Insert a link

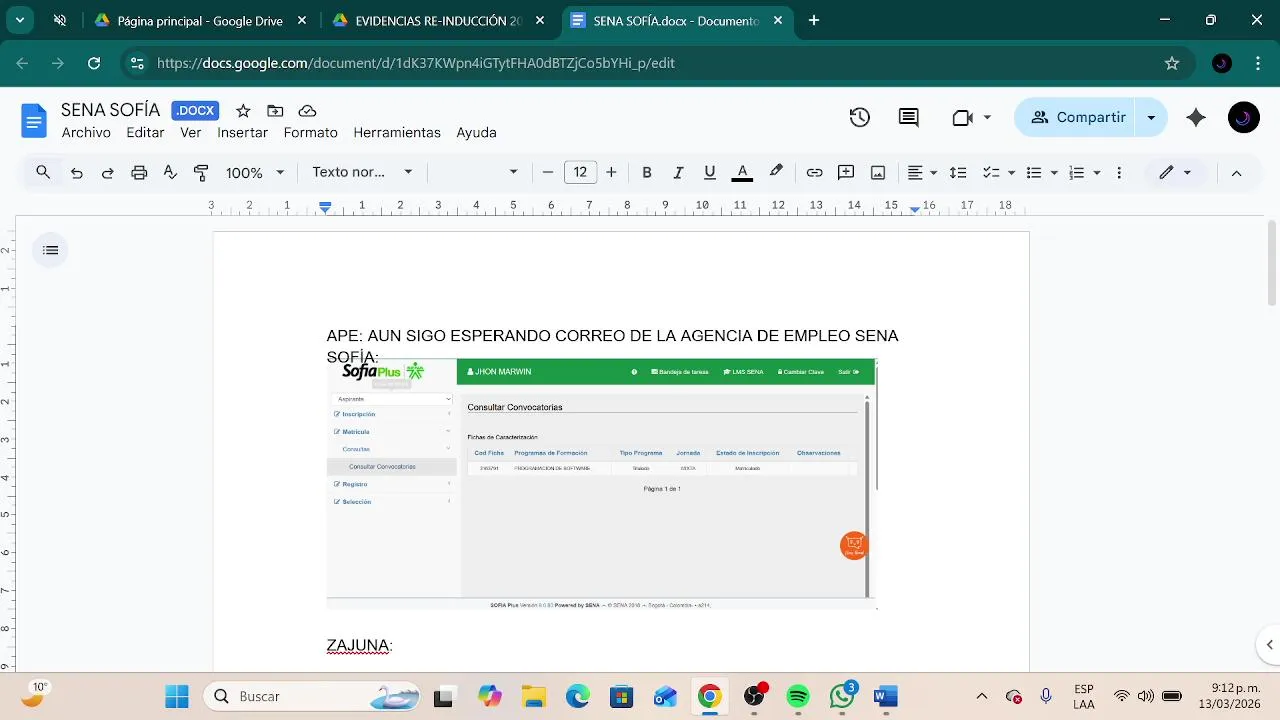[814, 173]
